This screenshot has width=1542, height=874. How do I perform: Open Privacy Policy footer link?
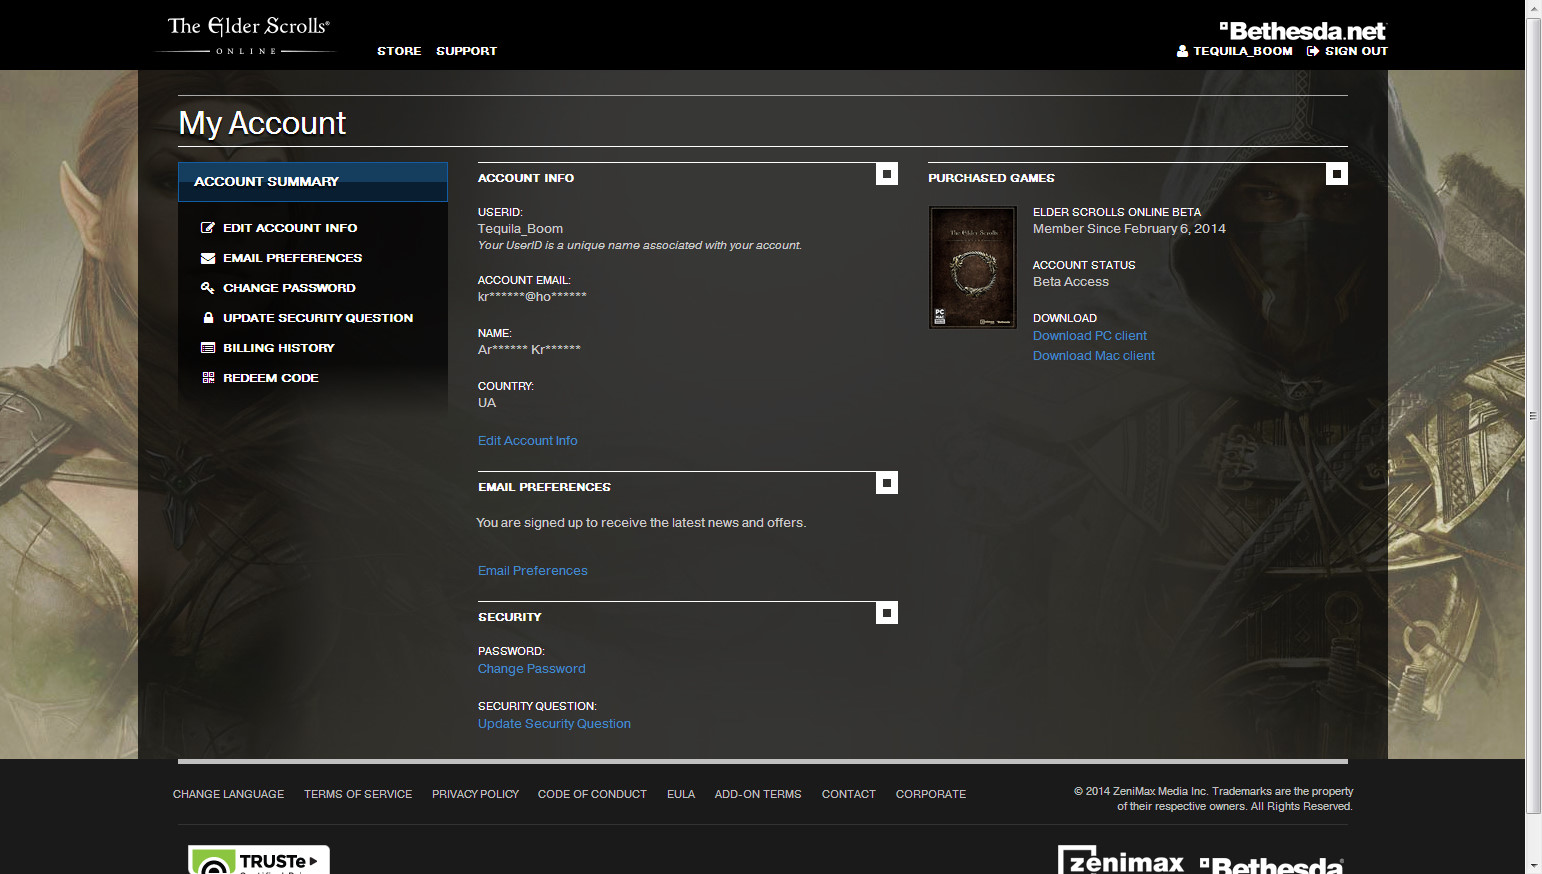475,794
